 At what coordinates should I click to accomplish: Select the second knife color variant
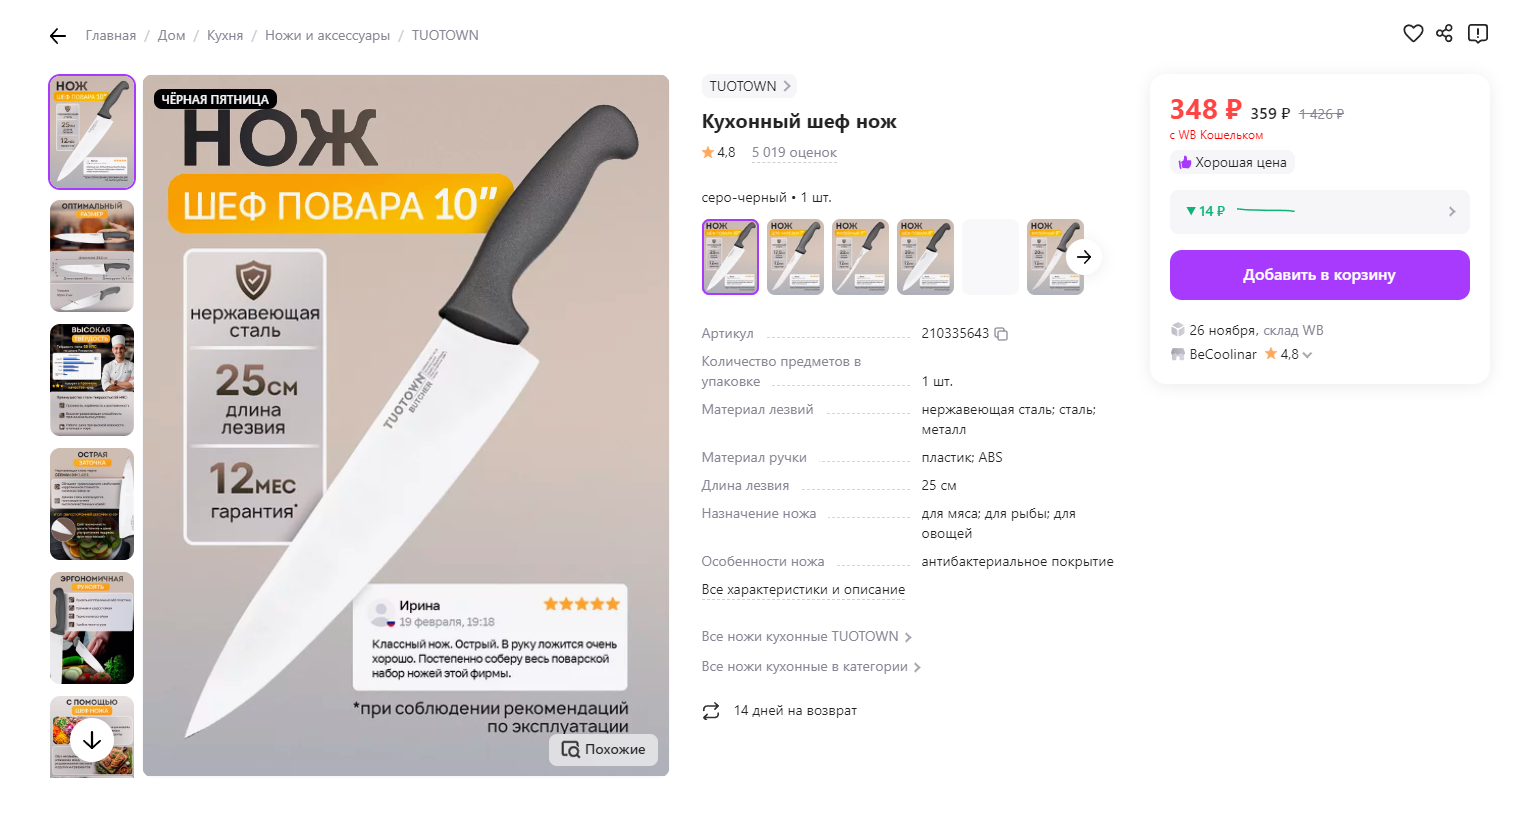795,257
